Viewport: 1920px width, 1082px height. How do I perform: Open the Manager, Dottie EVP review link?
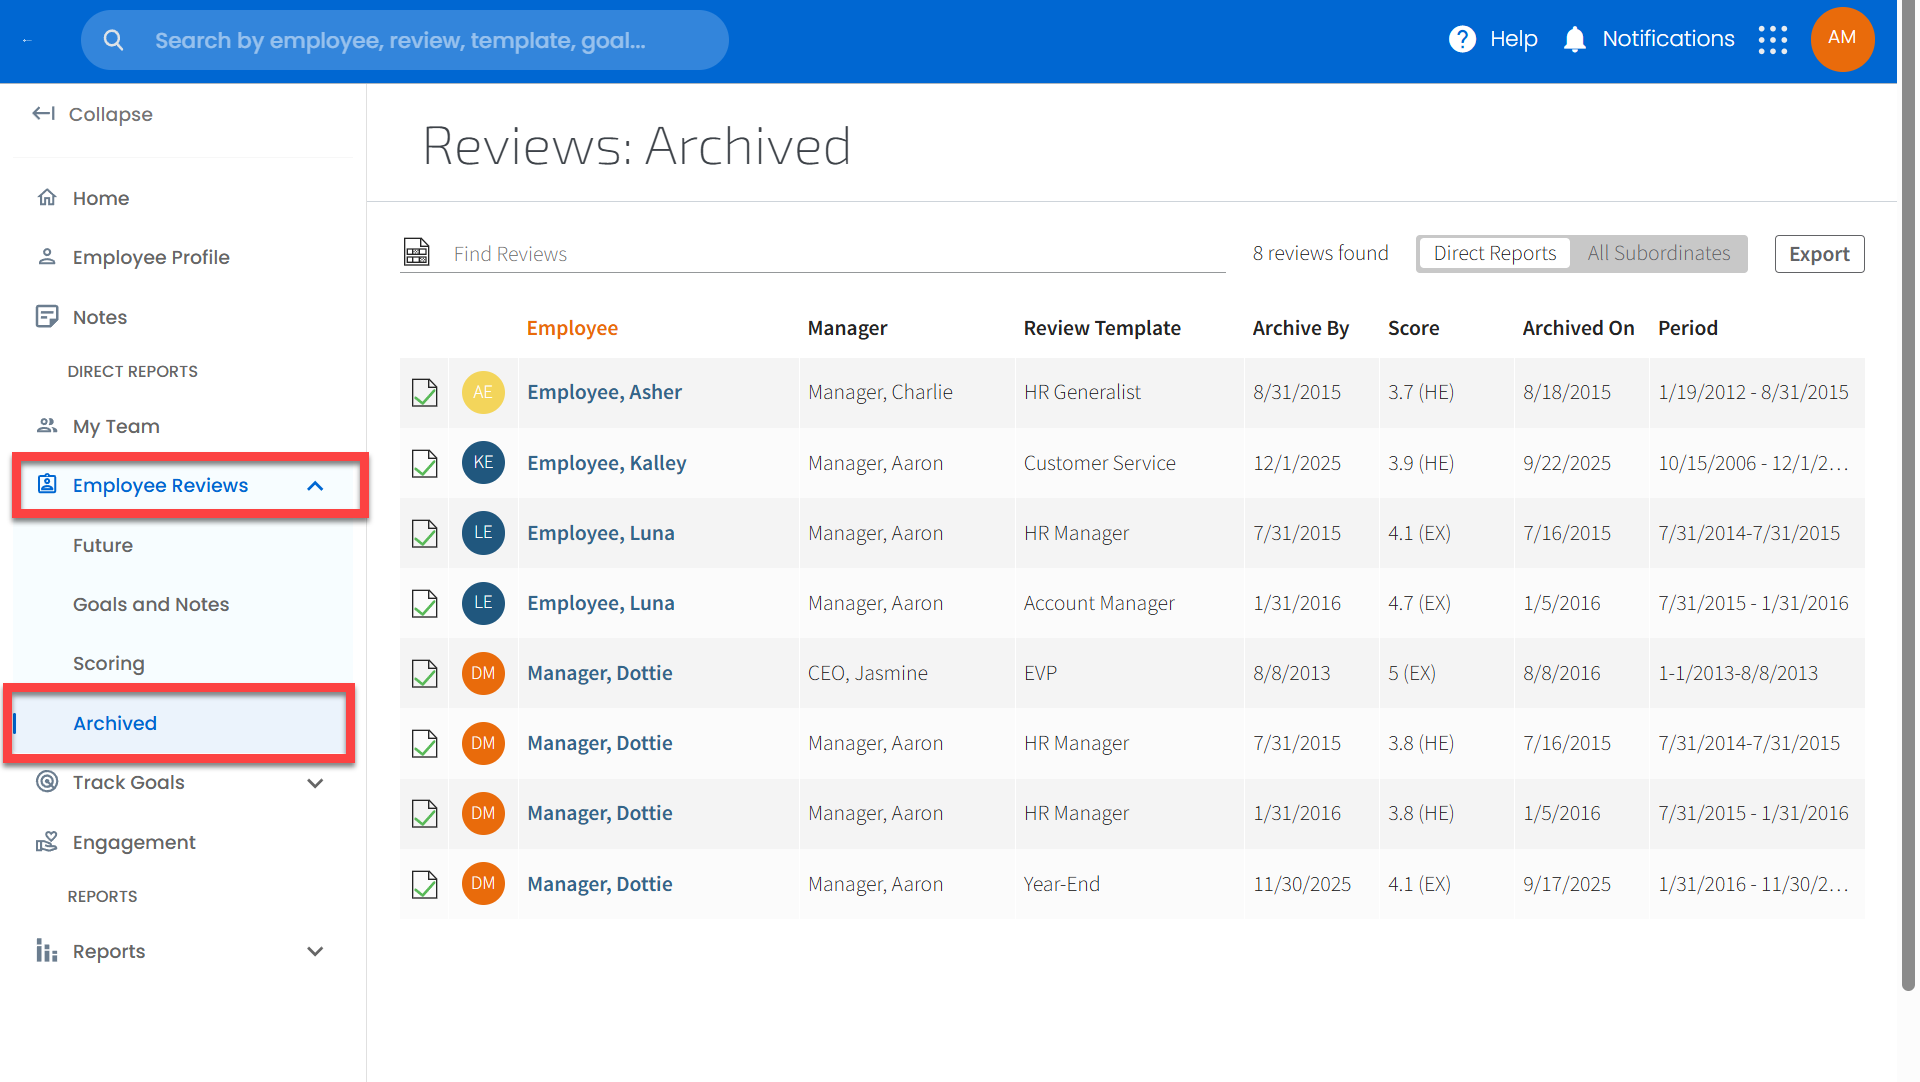(599, 673)
